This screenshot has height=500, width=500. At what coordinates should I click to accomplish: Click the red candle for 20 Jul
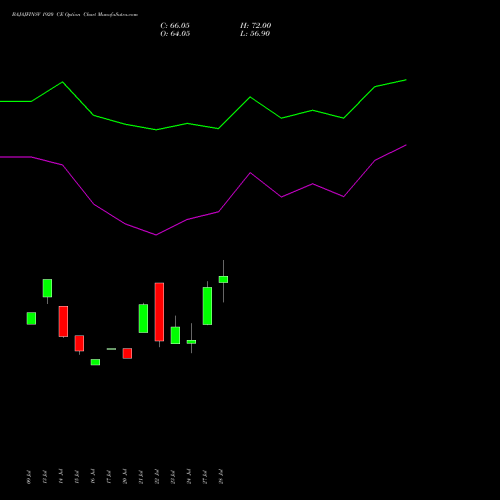click(127, 353)
